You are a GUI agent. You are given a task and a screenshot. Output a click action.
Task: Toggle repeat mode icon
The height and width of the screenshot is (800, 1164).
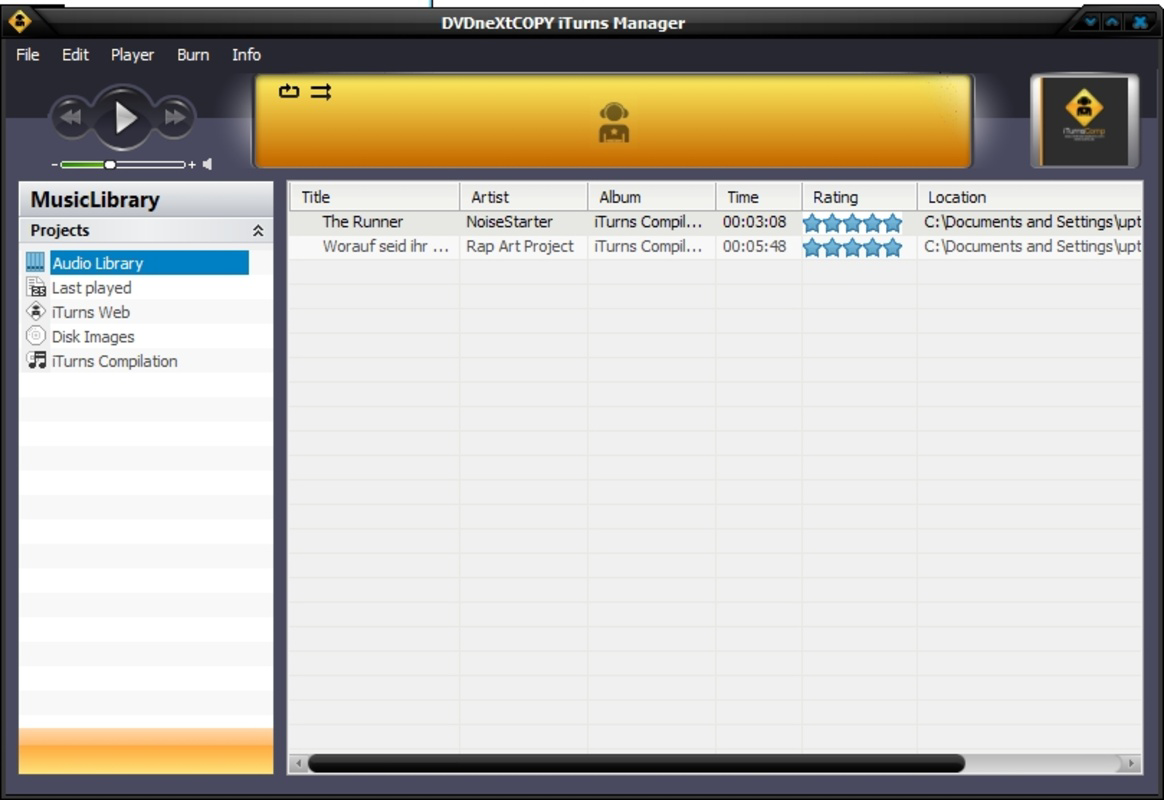click(x=289, y=91)
